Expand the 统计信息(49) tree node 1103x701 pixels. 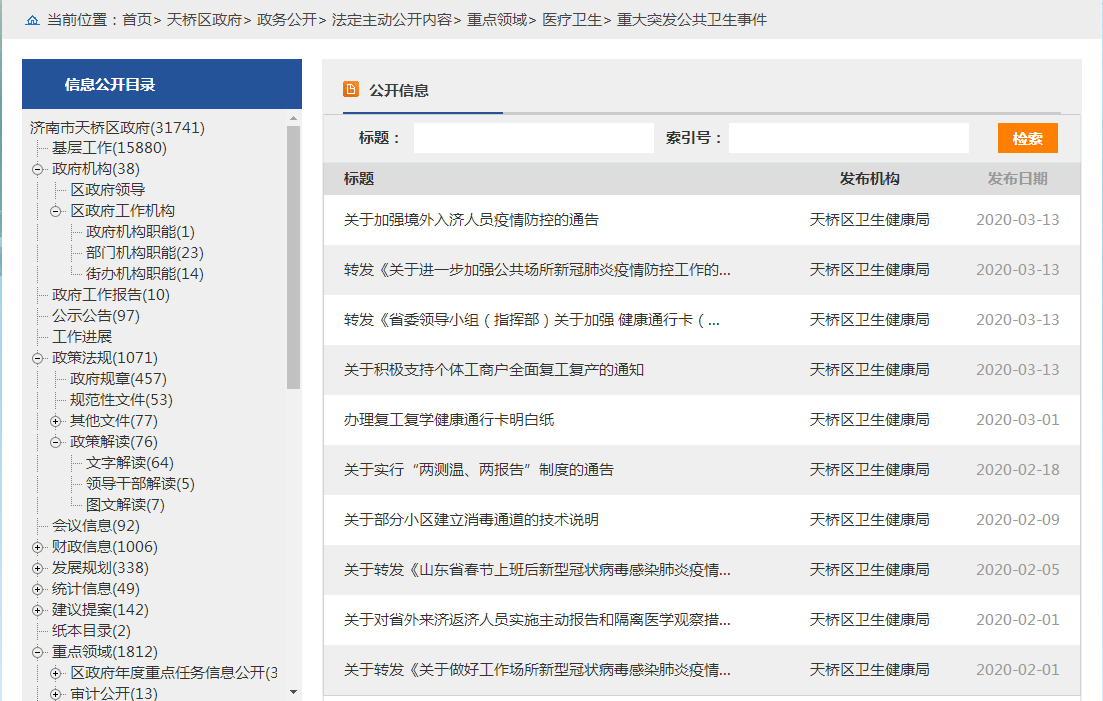click(37, 590)
